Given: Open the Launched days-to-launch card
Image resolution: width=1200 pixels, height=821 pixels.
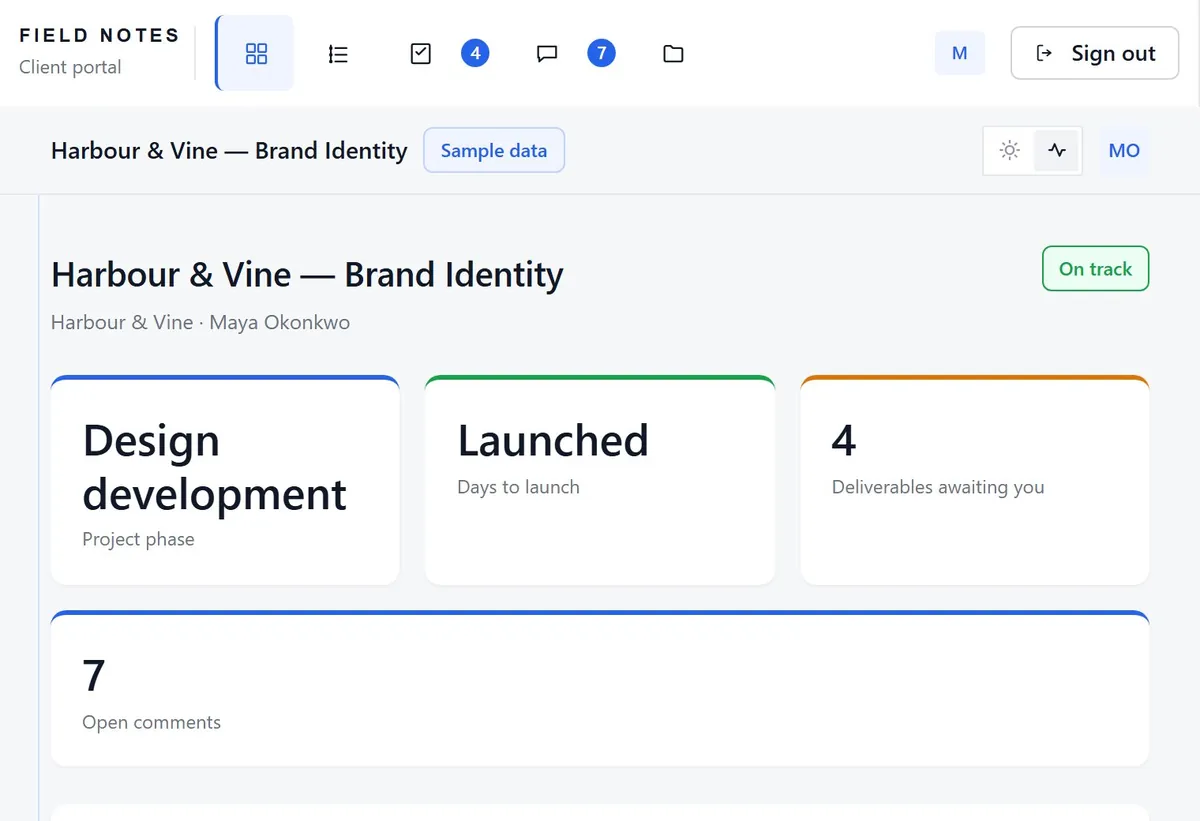Looking at the screenshot, I should point(600,480).
